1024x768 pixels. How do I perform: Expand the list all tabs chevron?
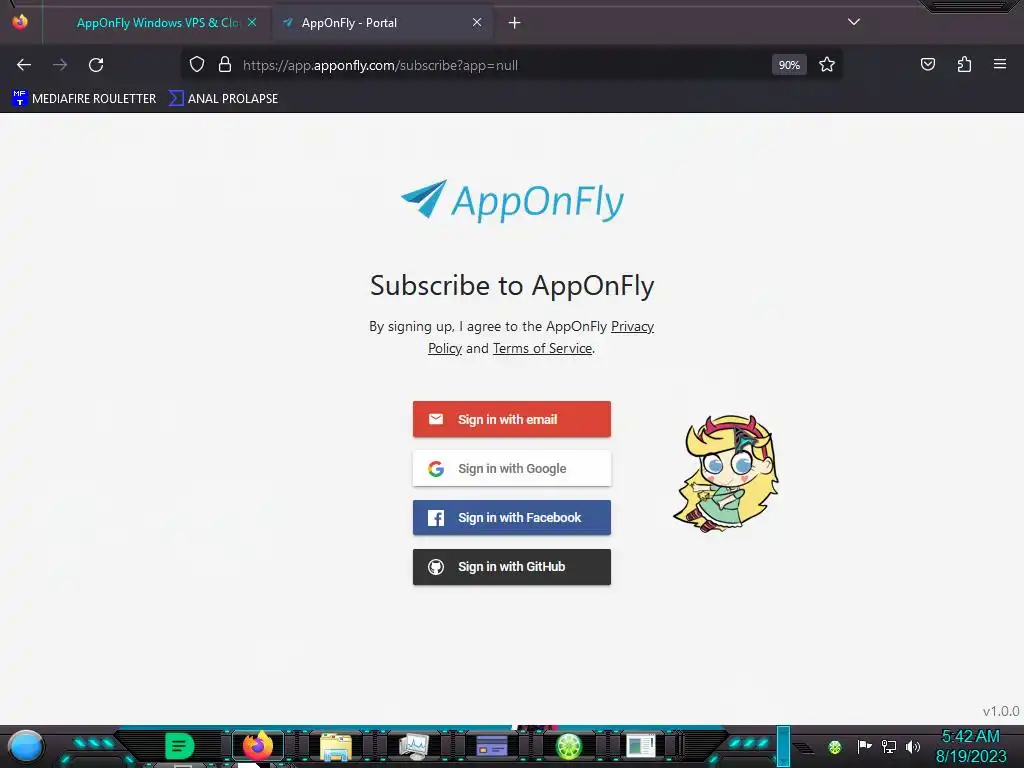point(854,22)
